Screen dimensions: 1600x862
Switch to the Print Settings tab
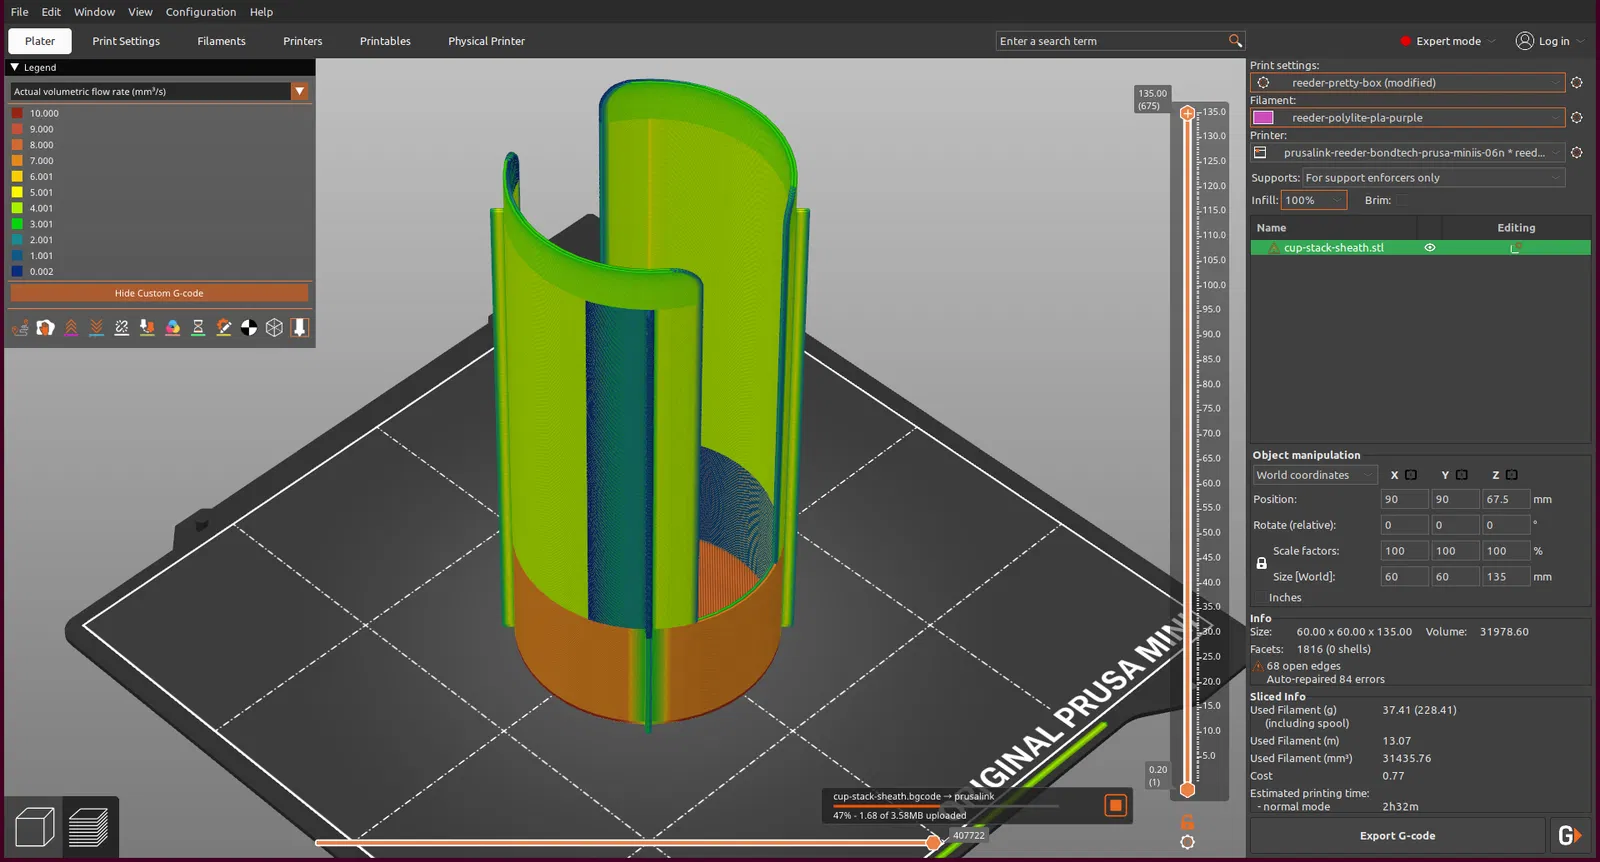pyautogui.click(x=126, y=41)
